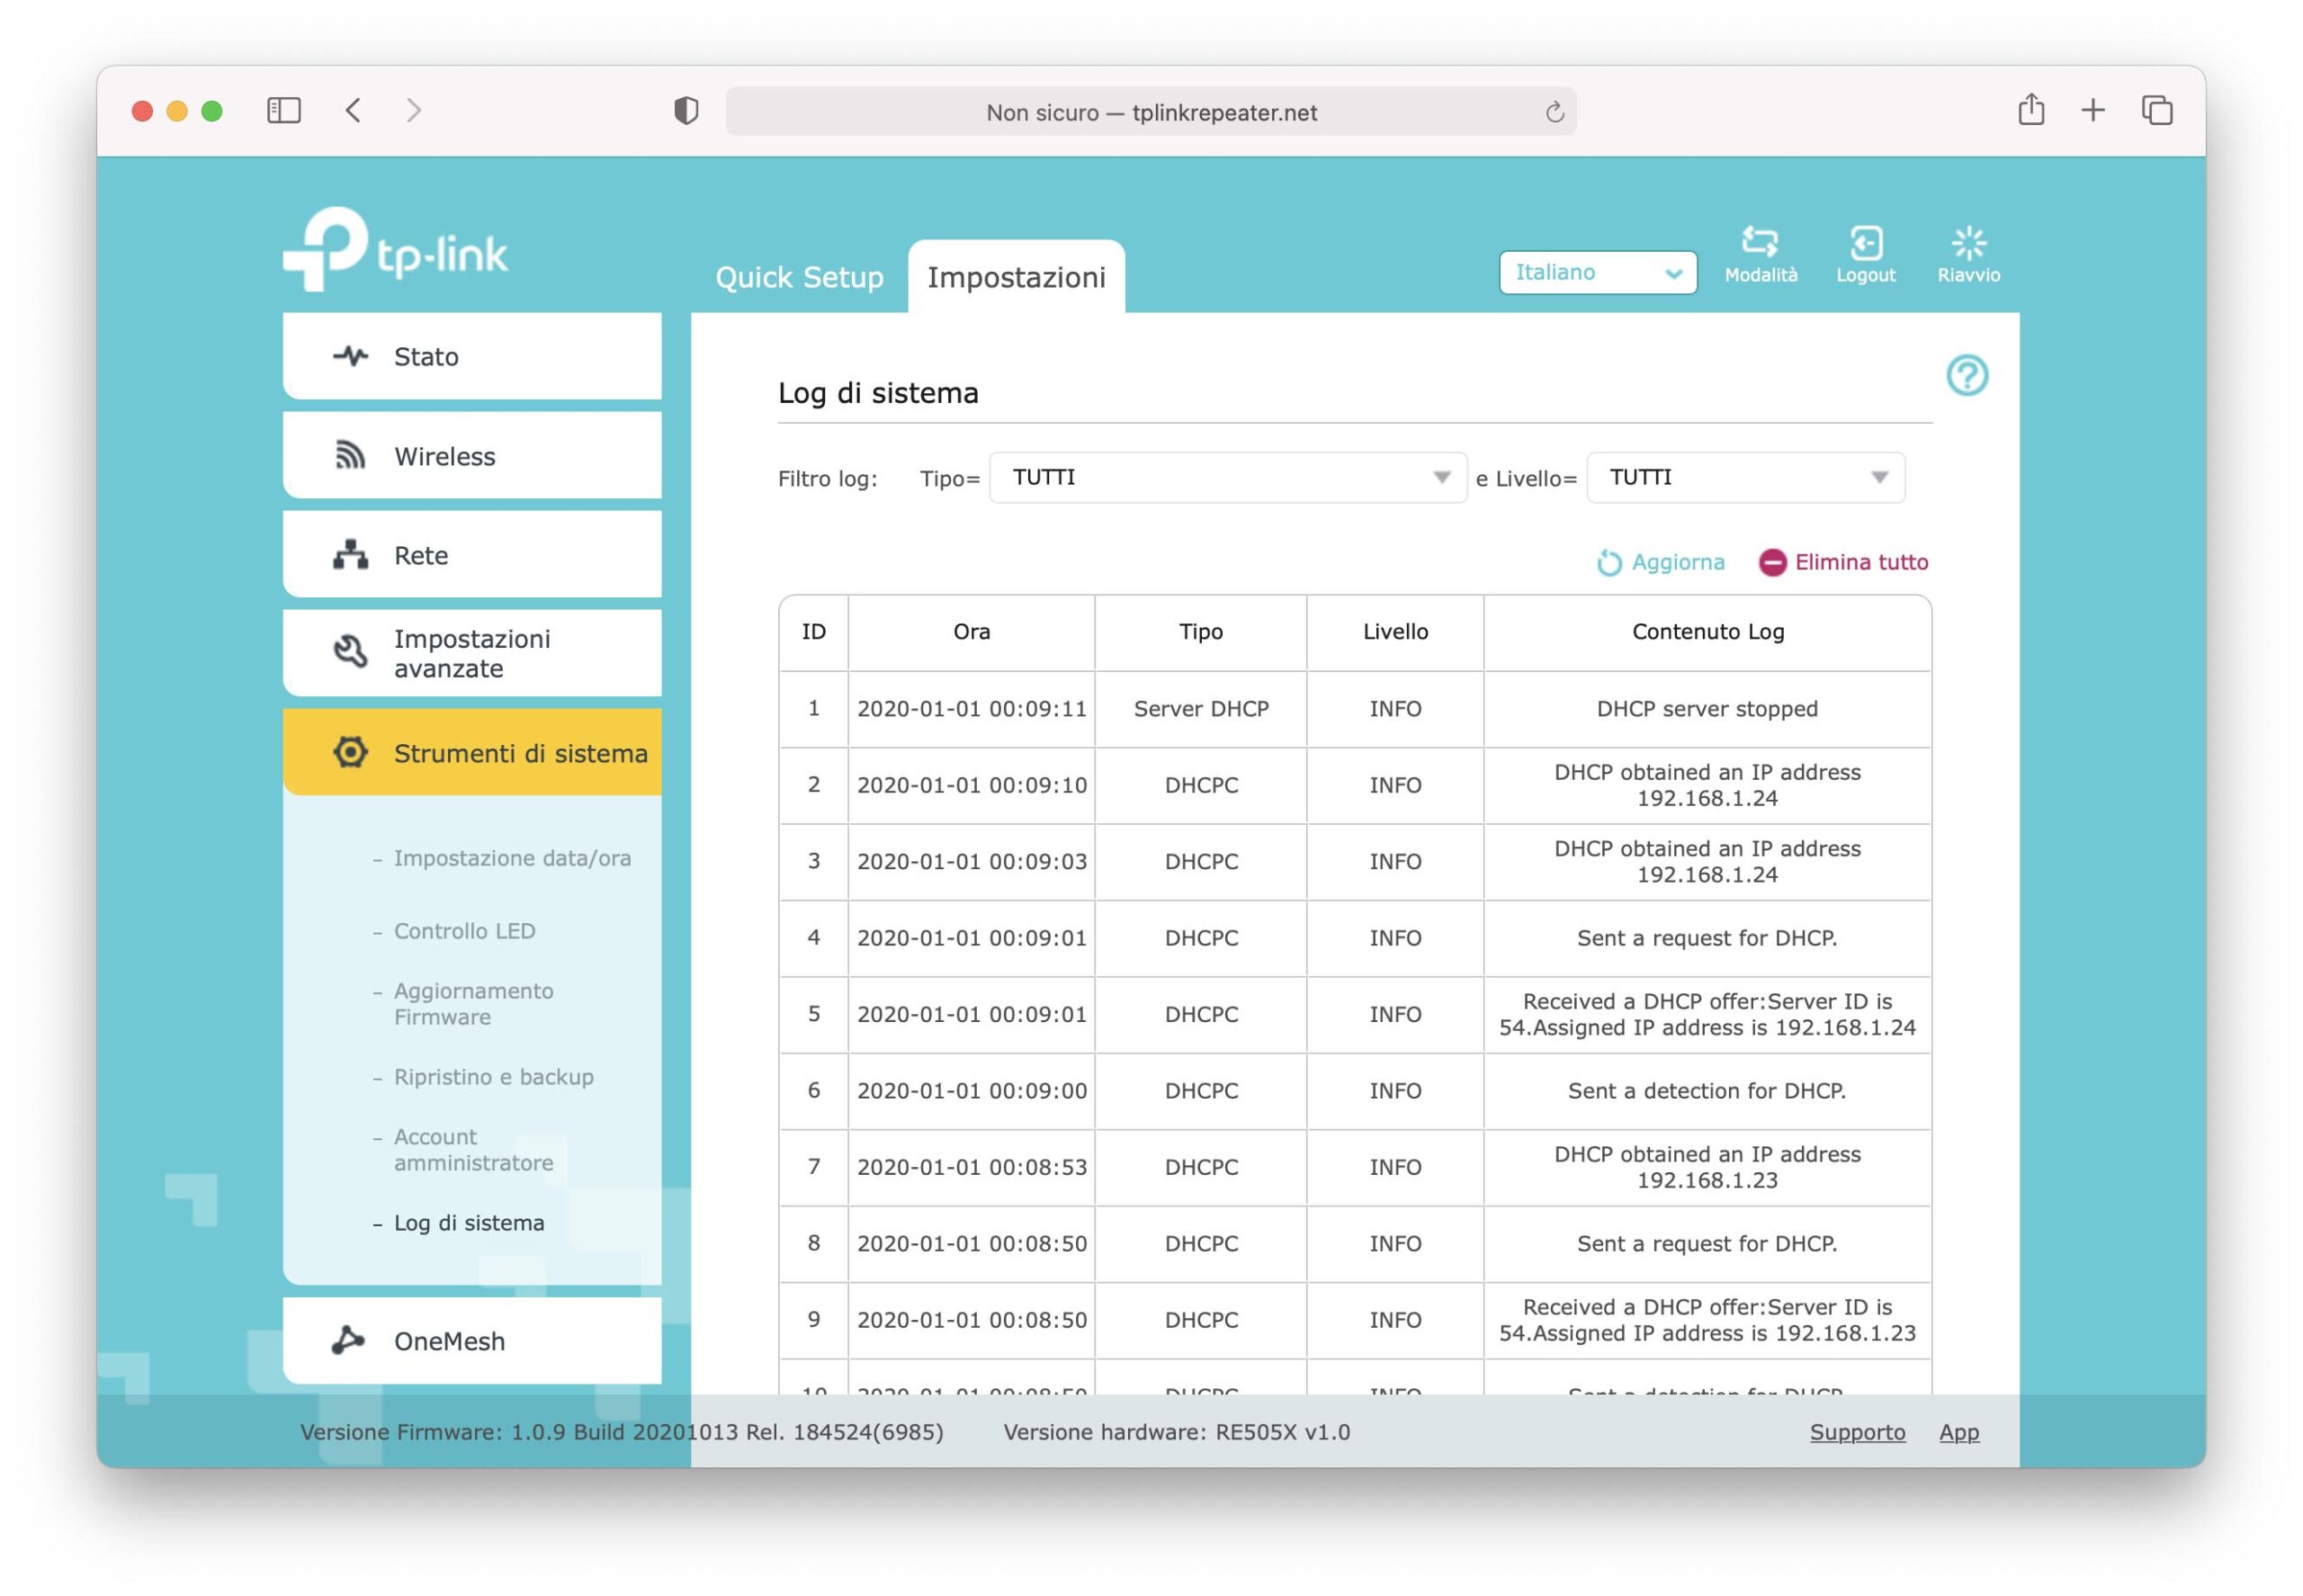Select Ripristino e backup submenu item
The height and width of the screenshot is (1596, 2303).
pos(493,1077)
